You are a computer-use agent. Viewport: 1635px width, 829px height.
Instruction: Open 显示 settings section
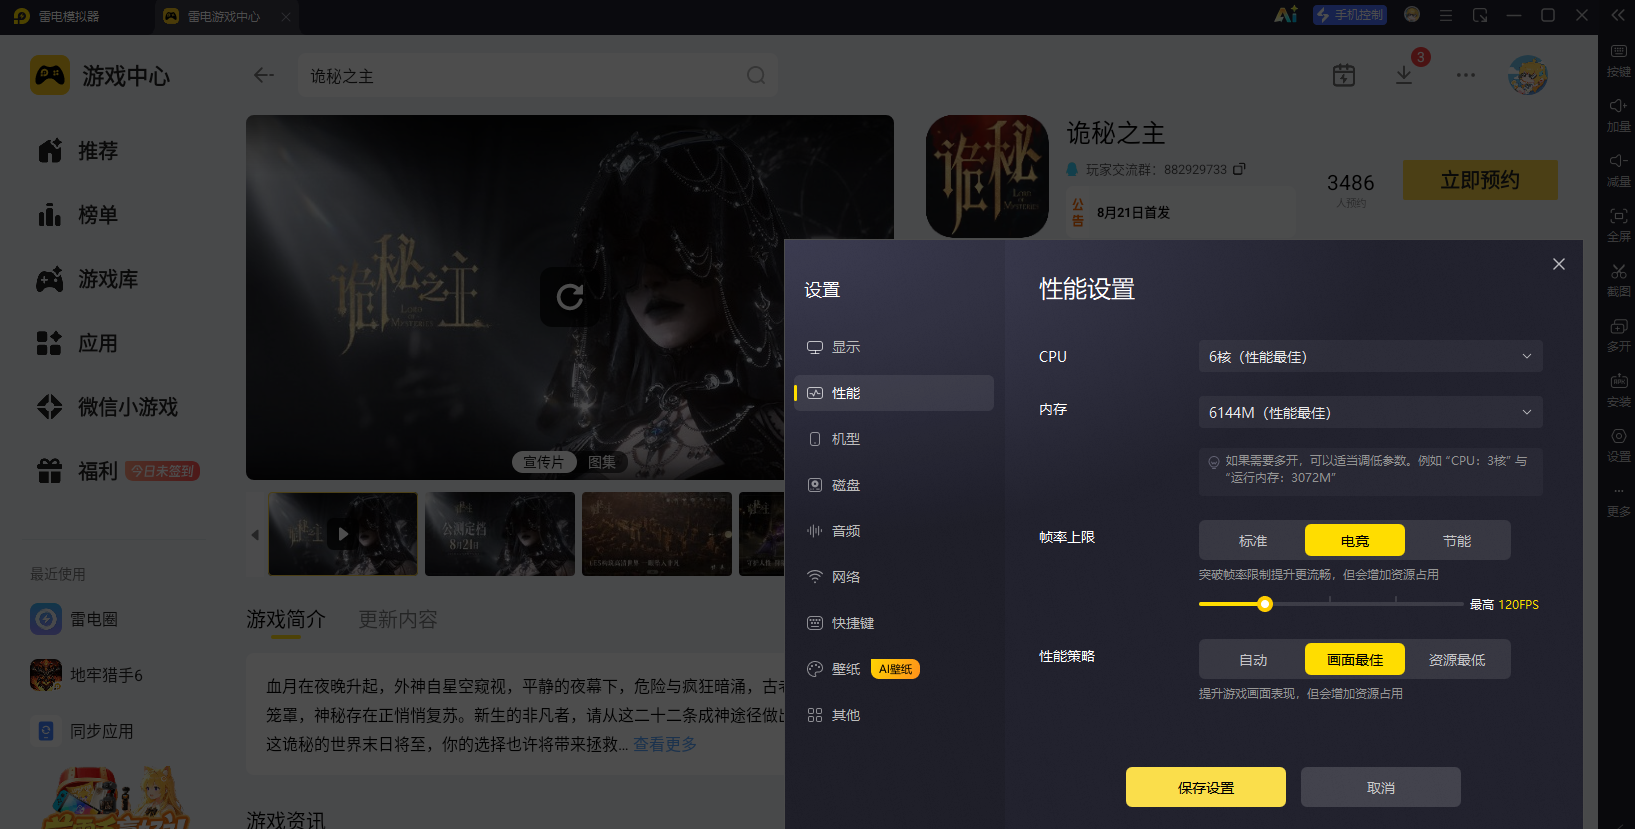pos(894,347)
